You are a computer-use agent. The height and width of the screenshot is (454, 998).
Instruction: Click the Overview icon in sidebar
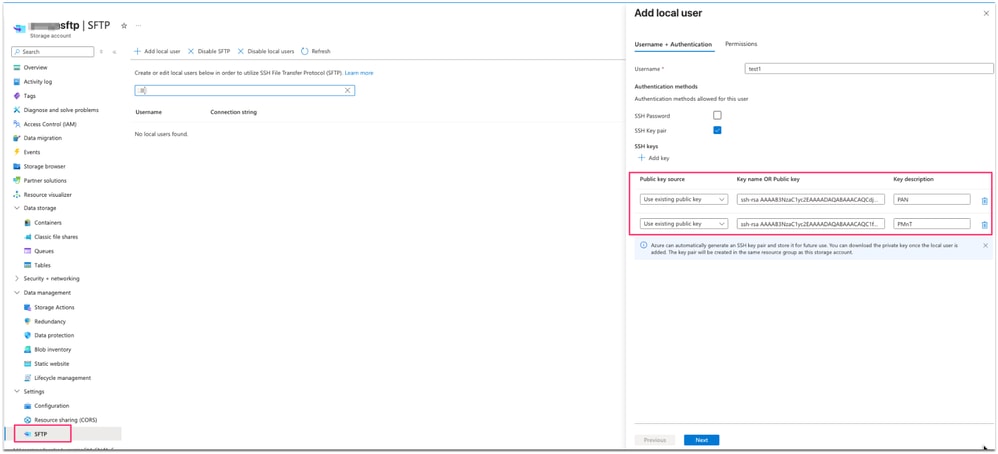17,67
